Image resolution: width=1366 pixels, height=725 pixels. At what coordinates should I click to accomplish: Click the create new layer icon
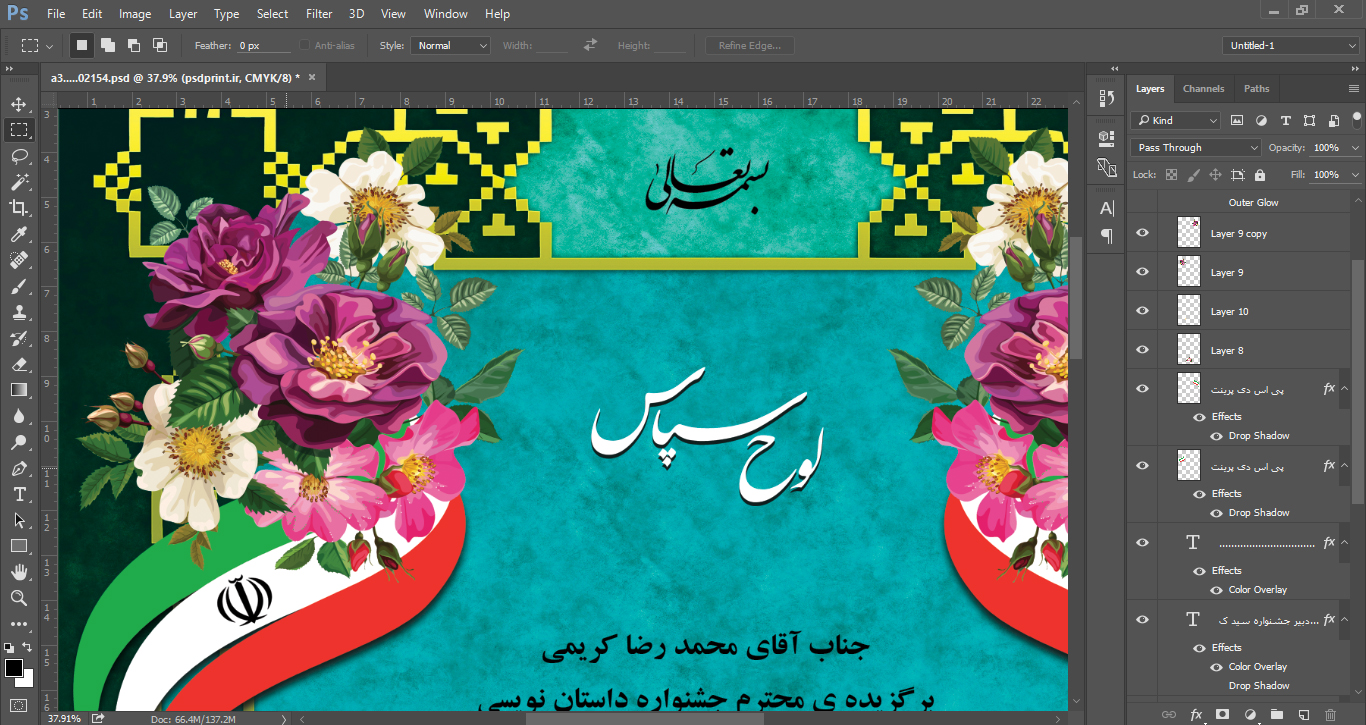[1303, 715]
